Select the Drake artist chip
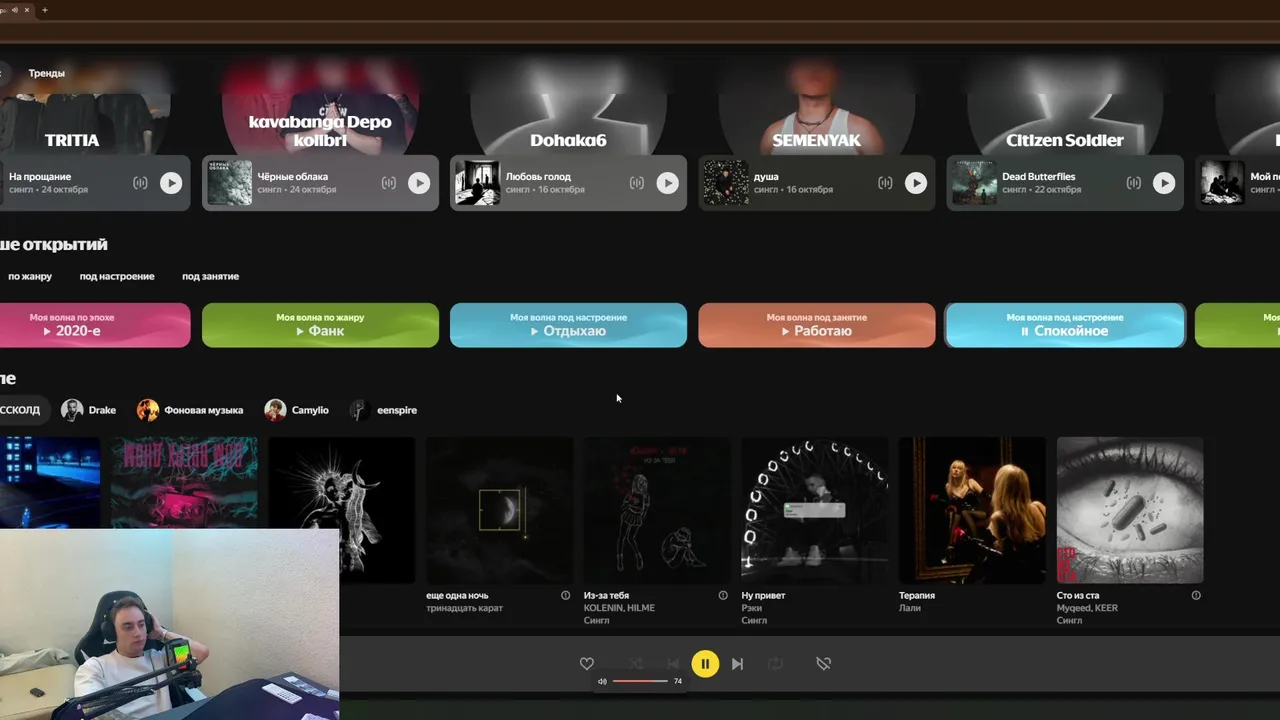1280x720 pixels. (x=88, y=410)
